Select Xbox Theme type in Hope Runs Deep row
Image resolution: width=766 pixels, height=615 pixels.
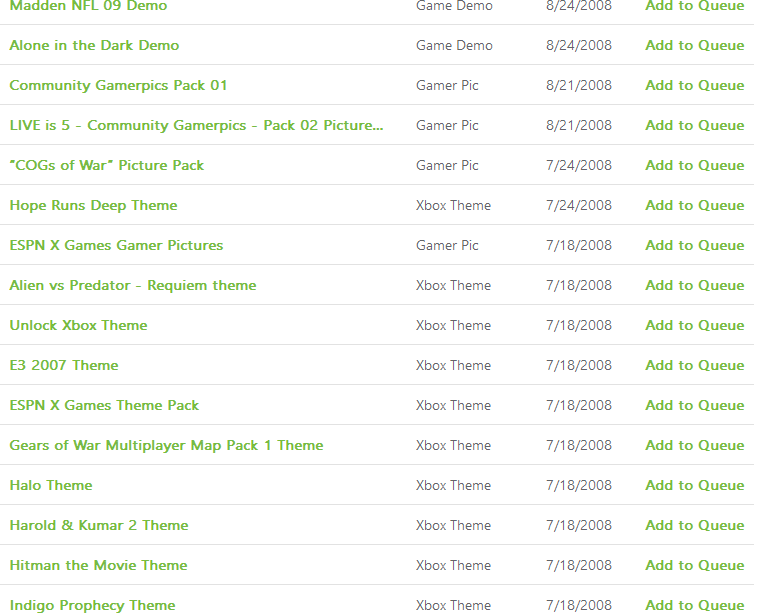[453, 206]
